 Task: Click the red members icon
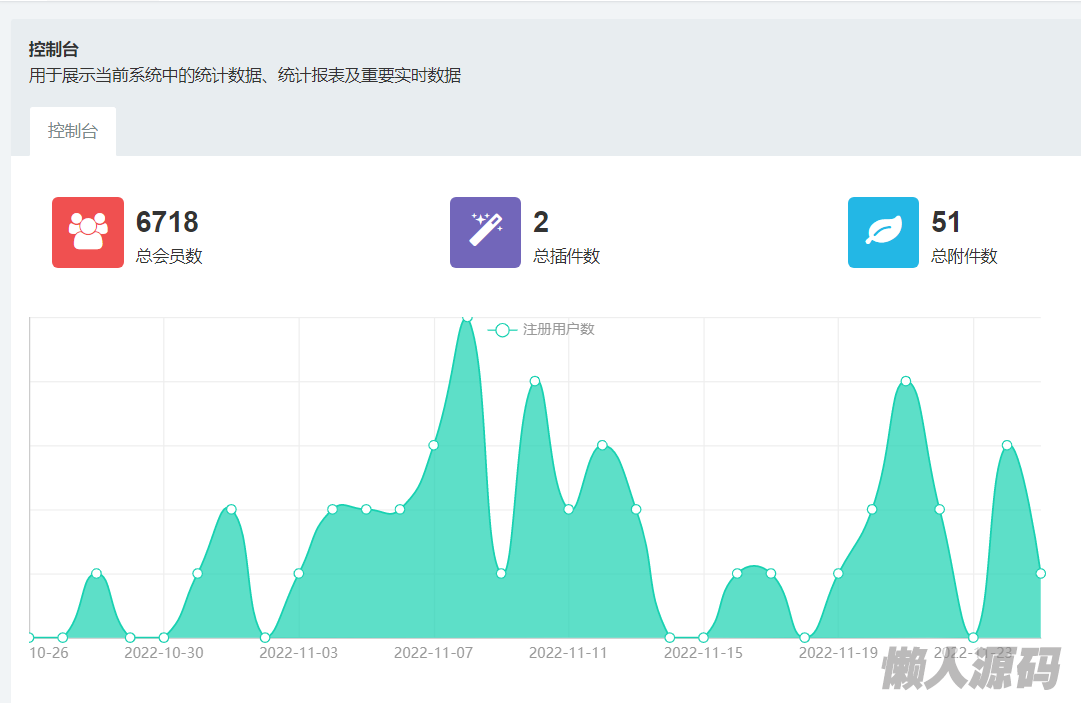[88, 232]
